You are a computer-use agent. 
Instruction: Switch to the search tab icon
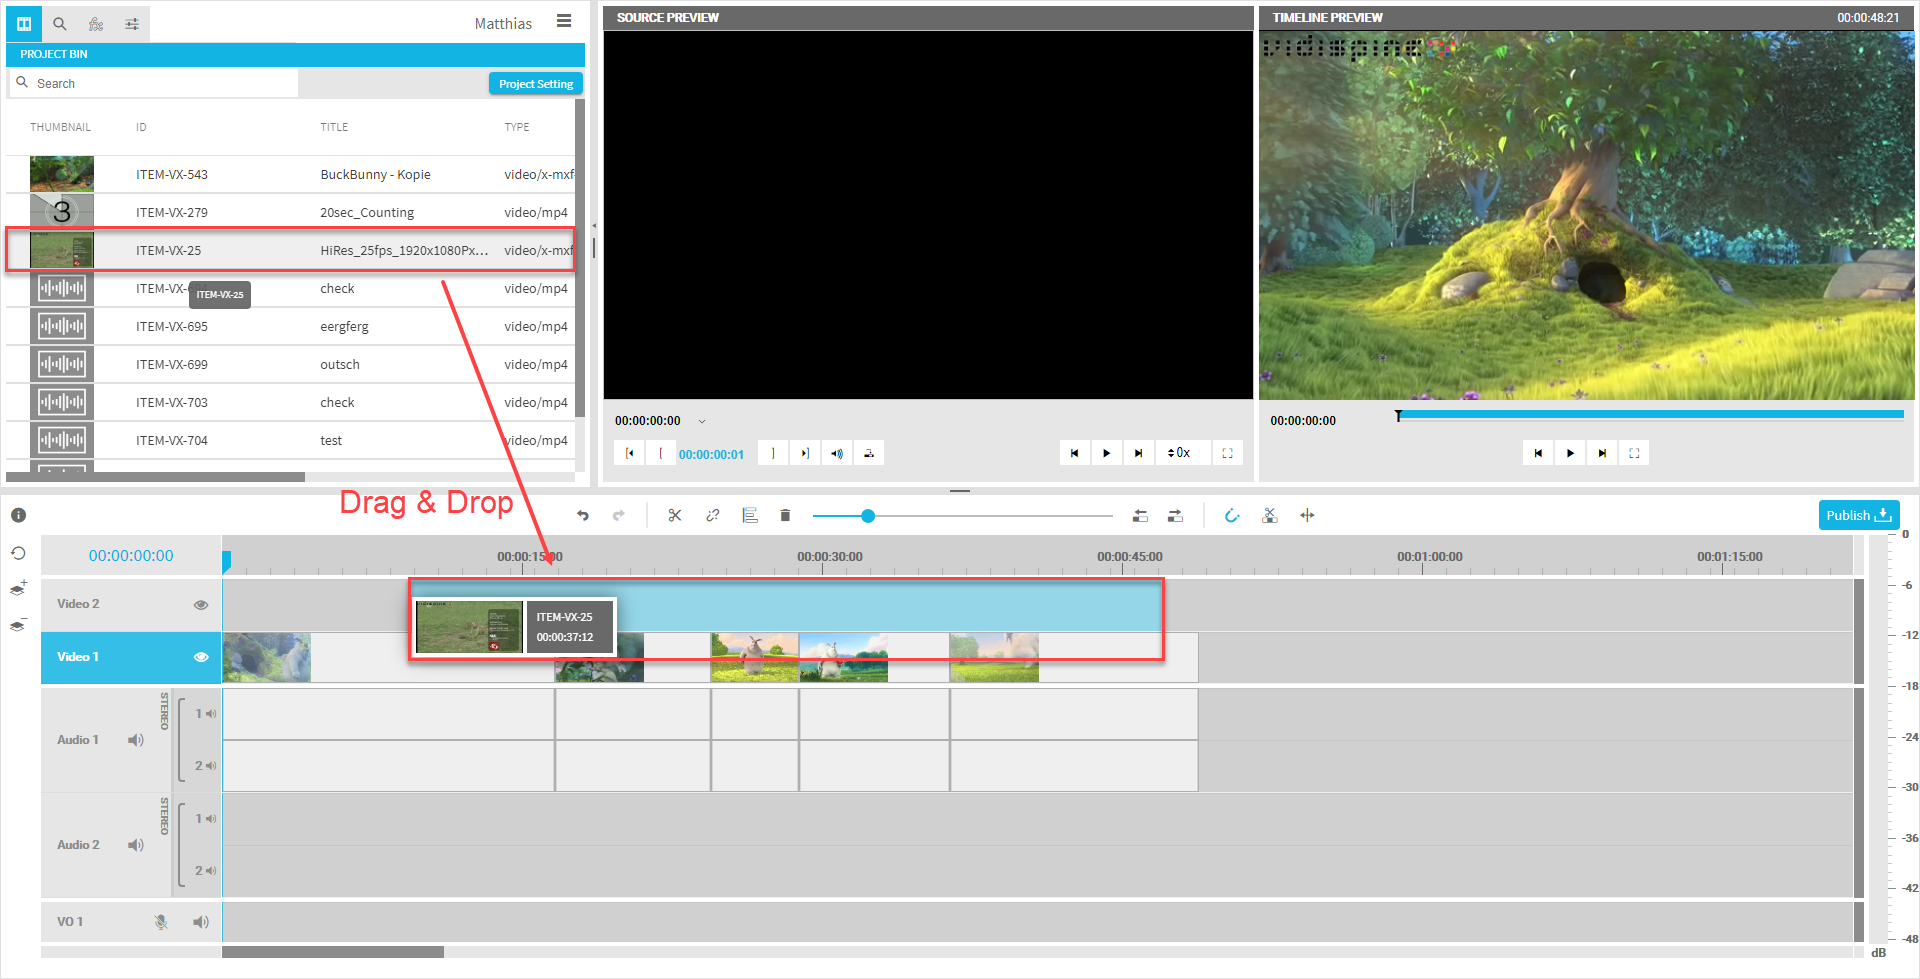coord(60,24)
